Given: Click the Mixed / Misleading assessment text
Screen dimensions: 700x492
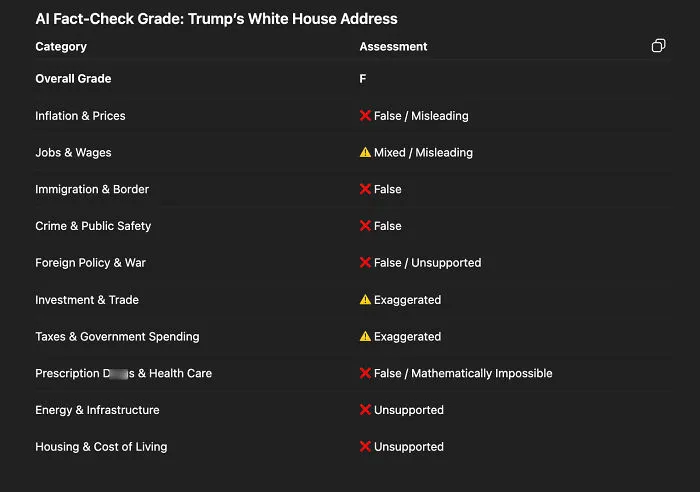Looking at the screenshot, I should [423, 152].
